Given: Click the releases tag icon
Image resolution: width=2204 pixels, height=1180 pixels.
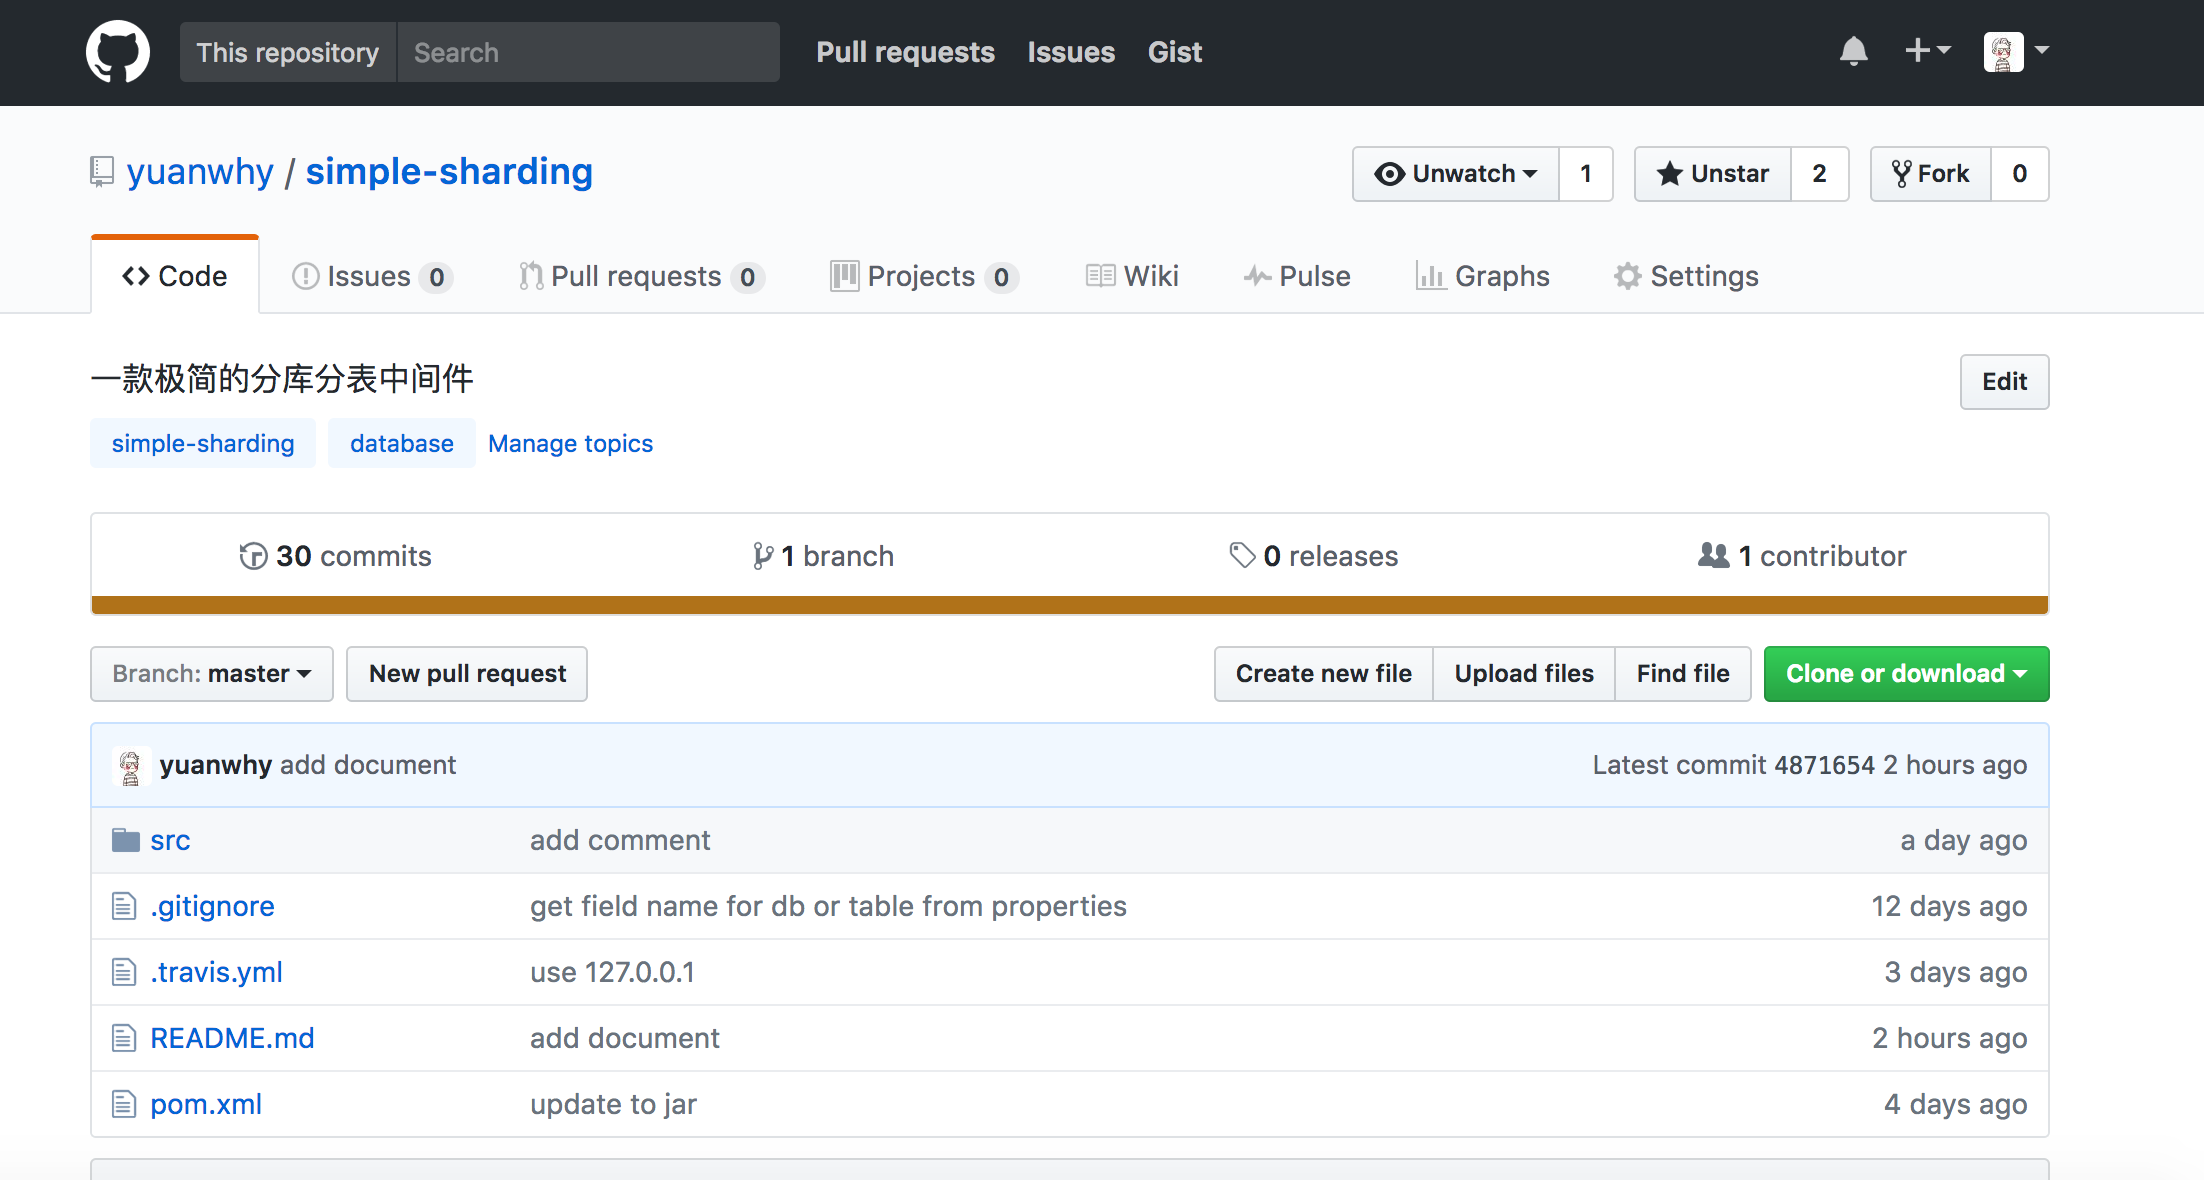Looking at the screenshot, I should [1242, 556].
